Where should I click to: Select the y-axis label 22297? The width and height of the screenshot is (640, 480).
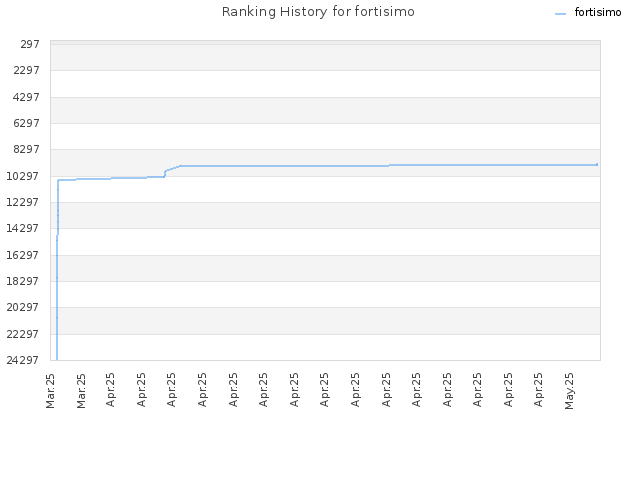23,334
